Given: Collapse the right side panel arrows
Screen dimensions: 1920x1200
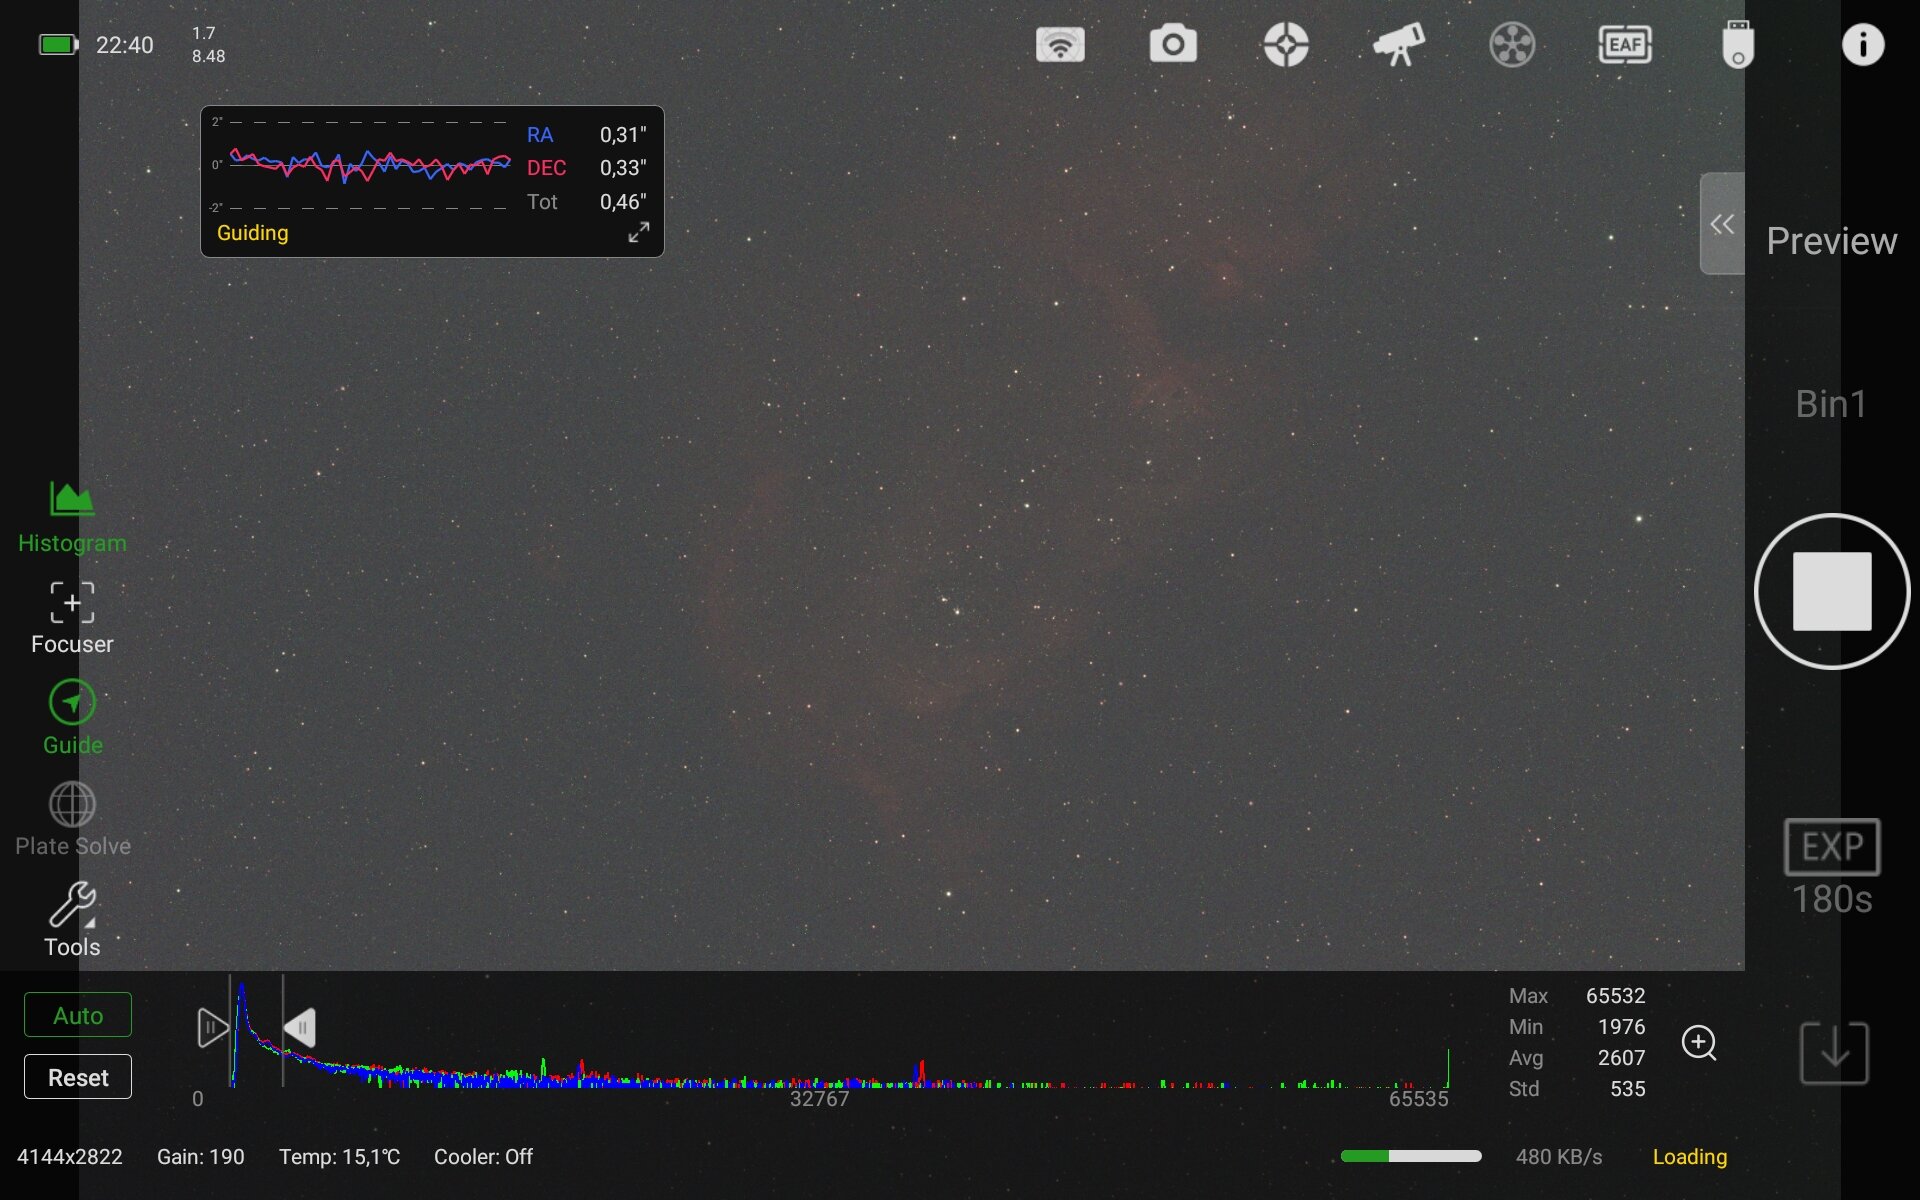Looking at the screenshot, I should pos(1722,224).
